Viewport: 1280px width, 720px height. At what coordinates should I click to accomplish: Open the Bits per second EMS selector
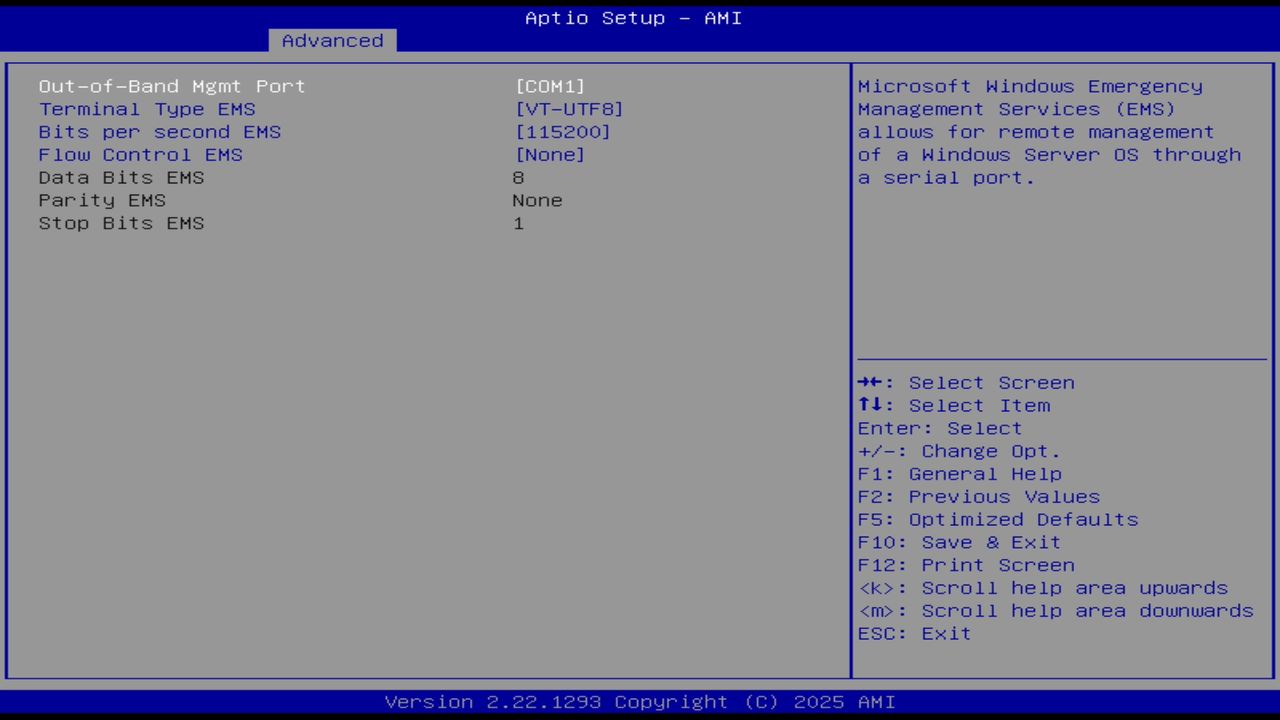coord(159,132)
